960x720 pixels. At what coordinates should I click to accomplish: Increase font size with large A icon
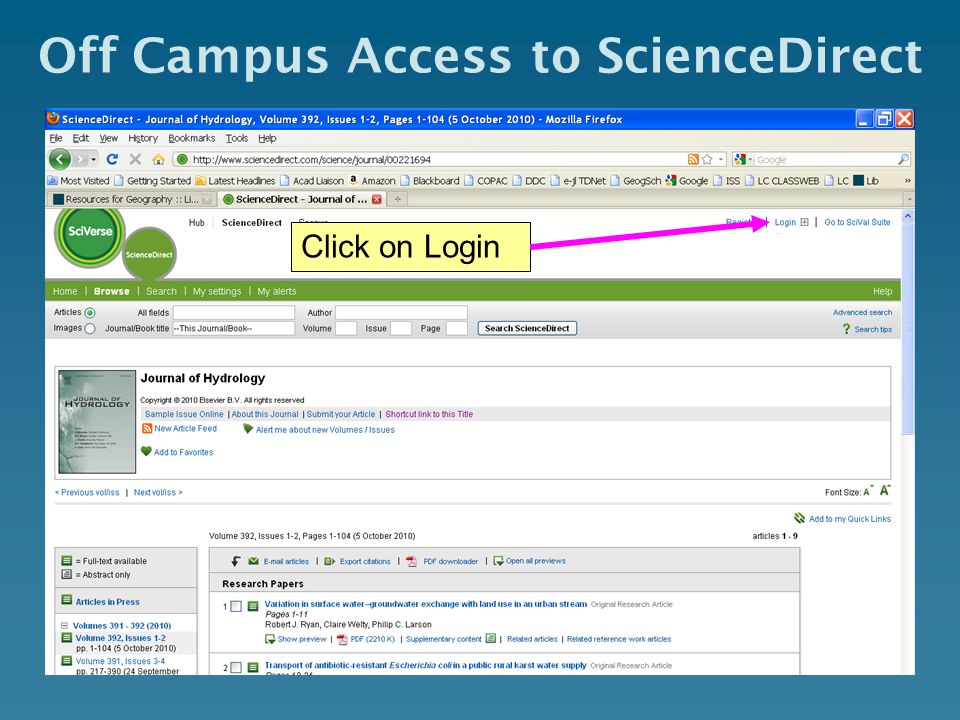(x=885, y=490)
